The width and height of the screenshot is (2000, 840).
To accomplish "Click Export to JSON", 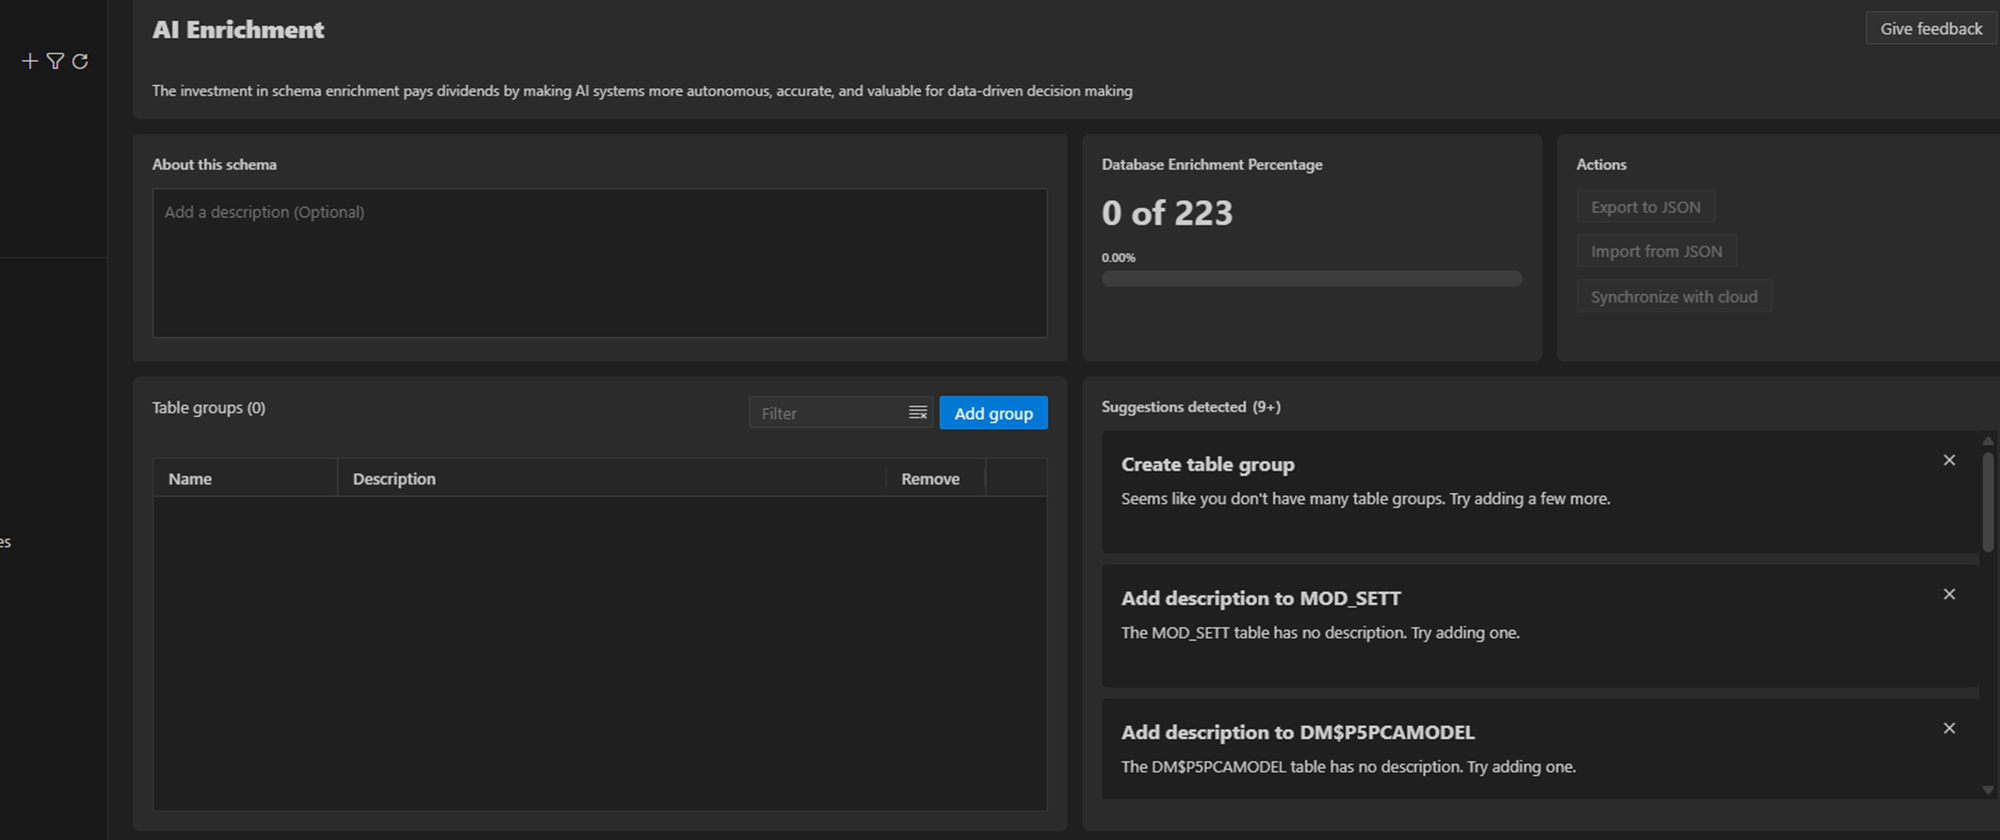I will 1646,207.
